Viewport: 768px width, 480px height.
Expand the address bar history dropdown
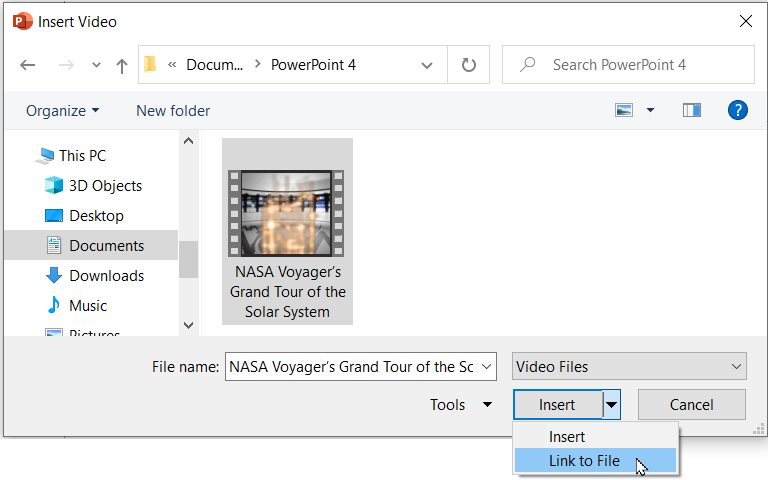coord(427,65)
